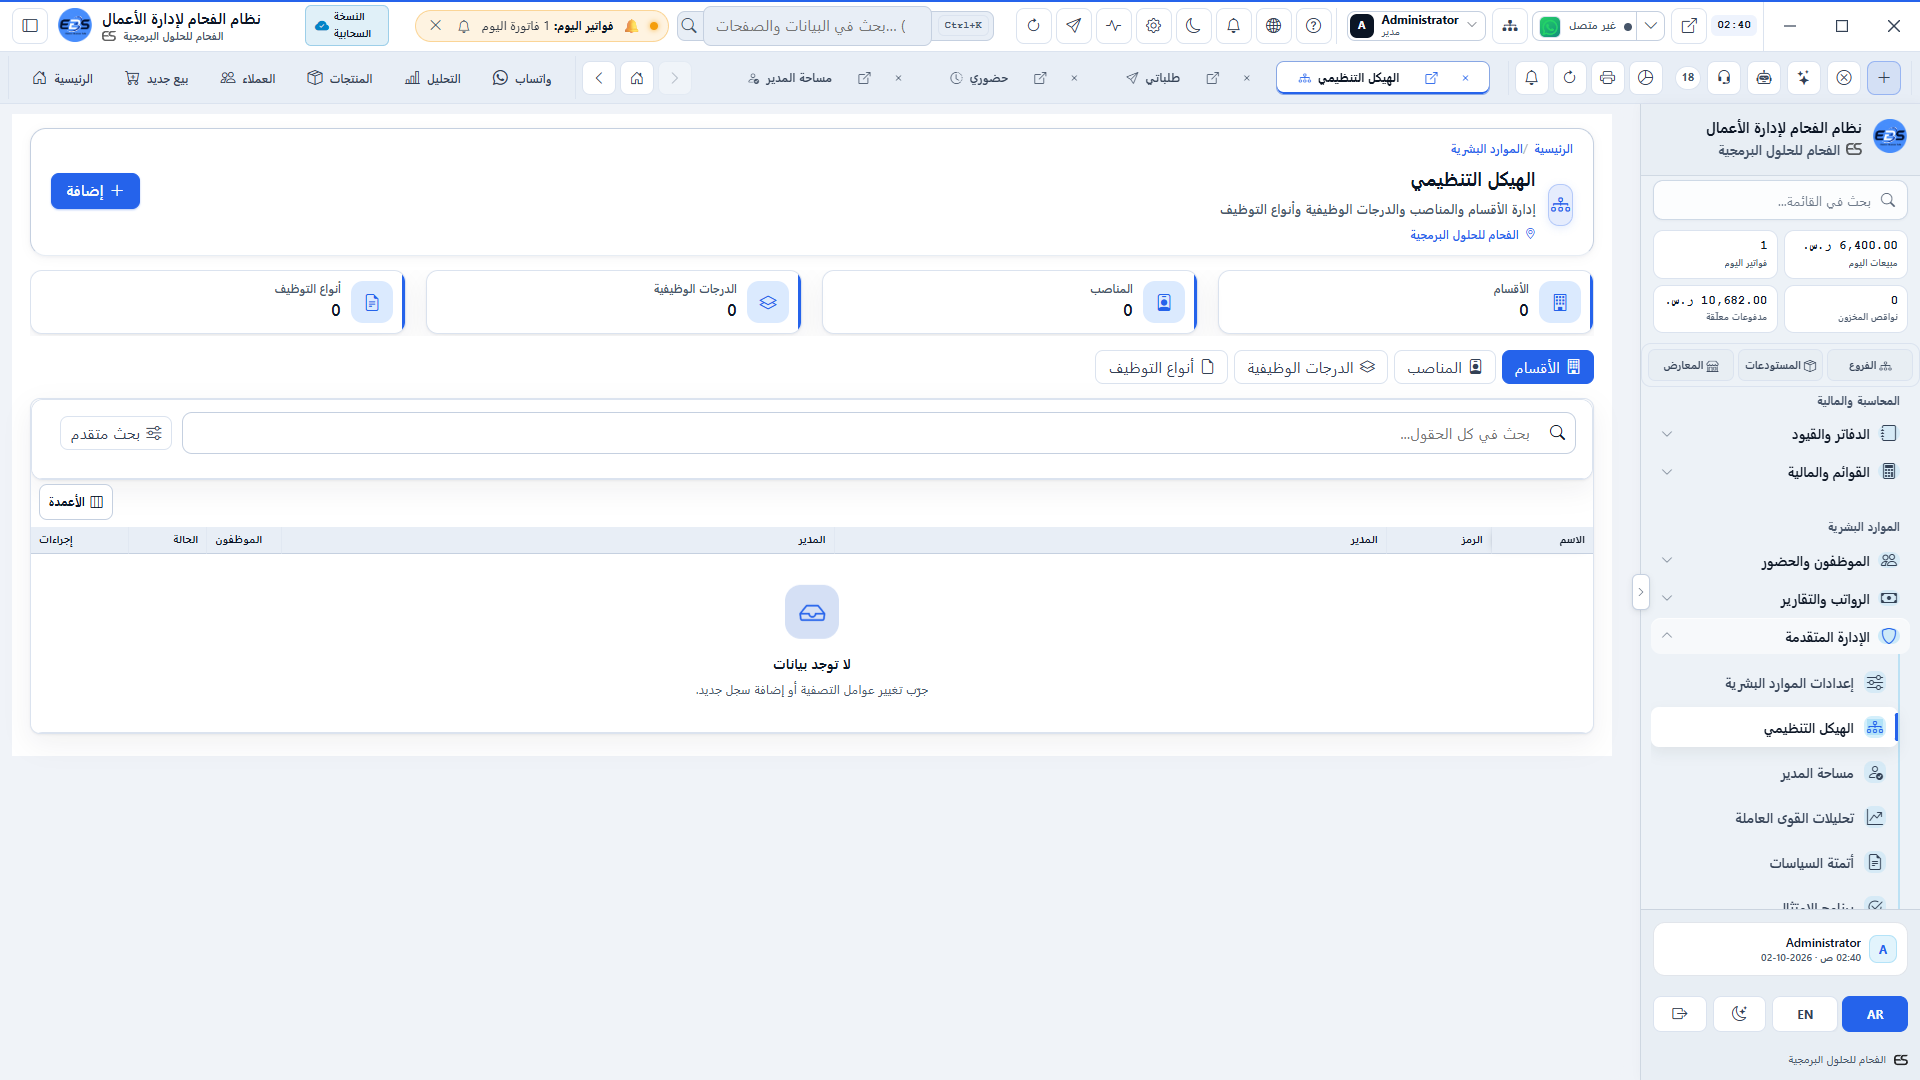Expand الموظفون والحضور sidebar group
This screenshot has width=1920, height=1080.
[1780, 561]
